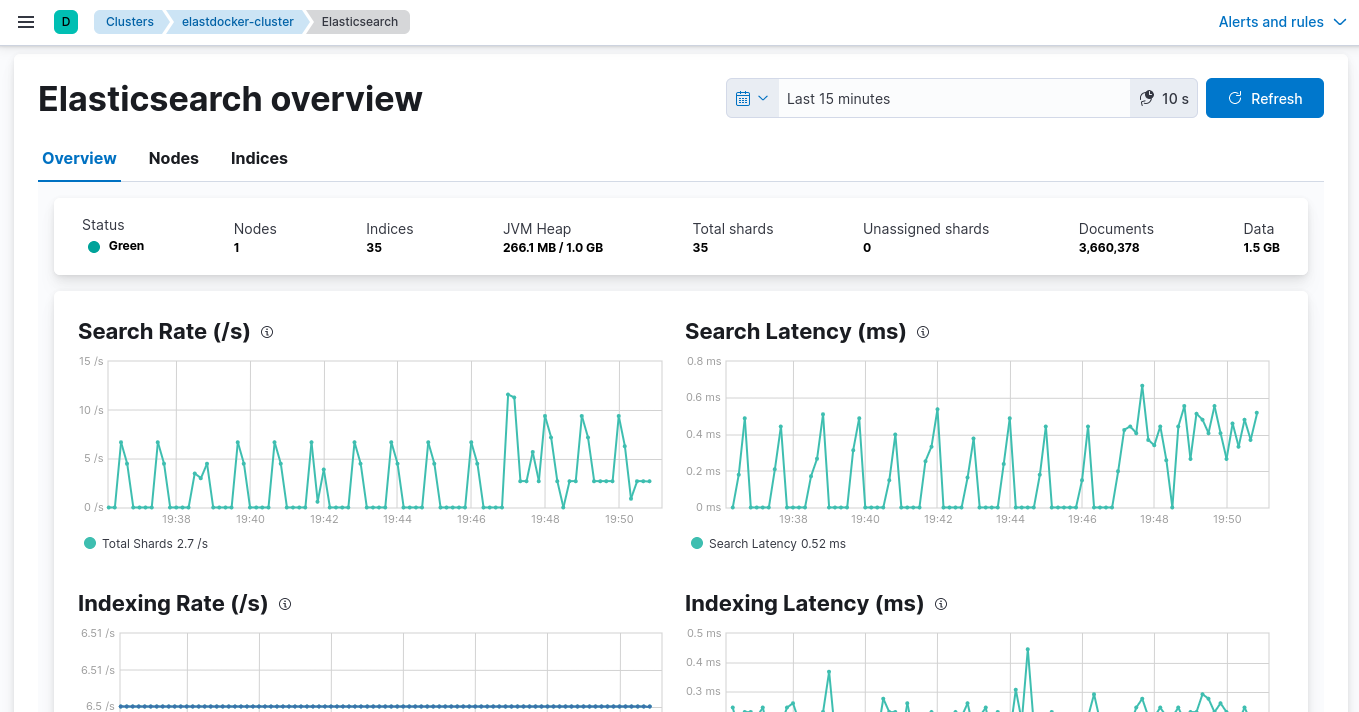Show info for Indexing Rate chart

coord(285,604)
